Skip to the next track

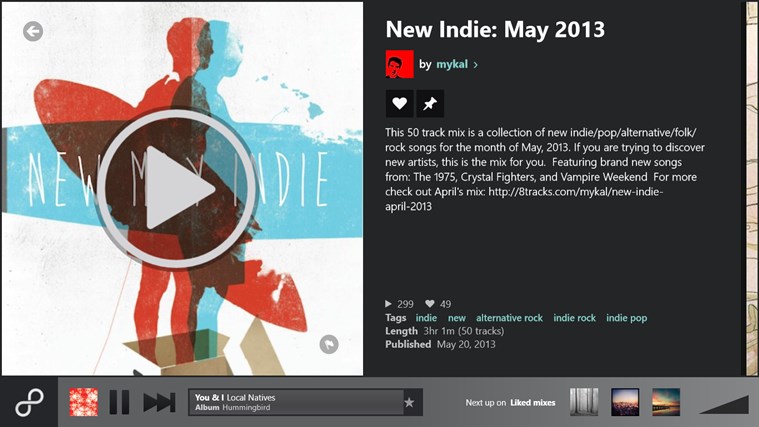pos(159,402)
